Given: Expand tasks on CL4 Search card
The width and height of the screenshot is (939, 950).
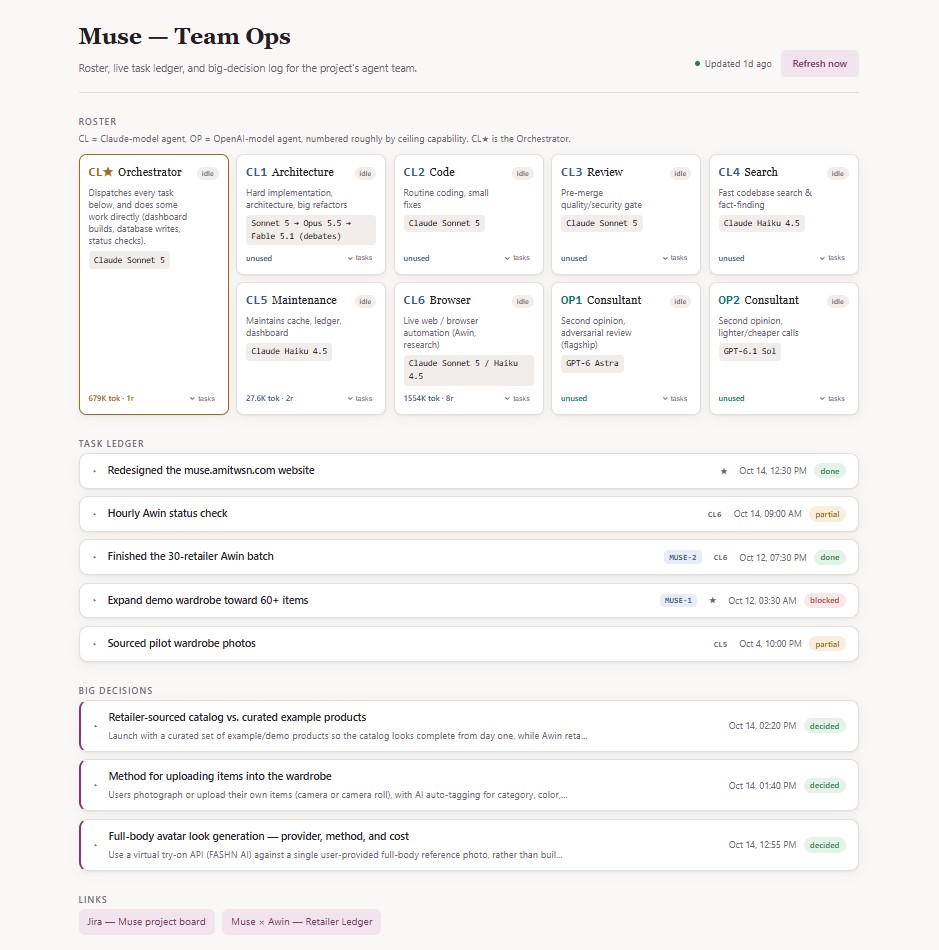Looking at the screenshot, I should pyautogui.click(x=832, y=258).
